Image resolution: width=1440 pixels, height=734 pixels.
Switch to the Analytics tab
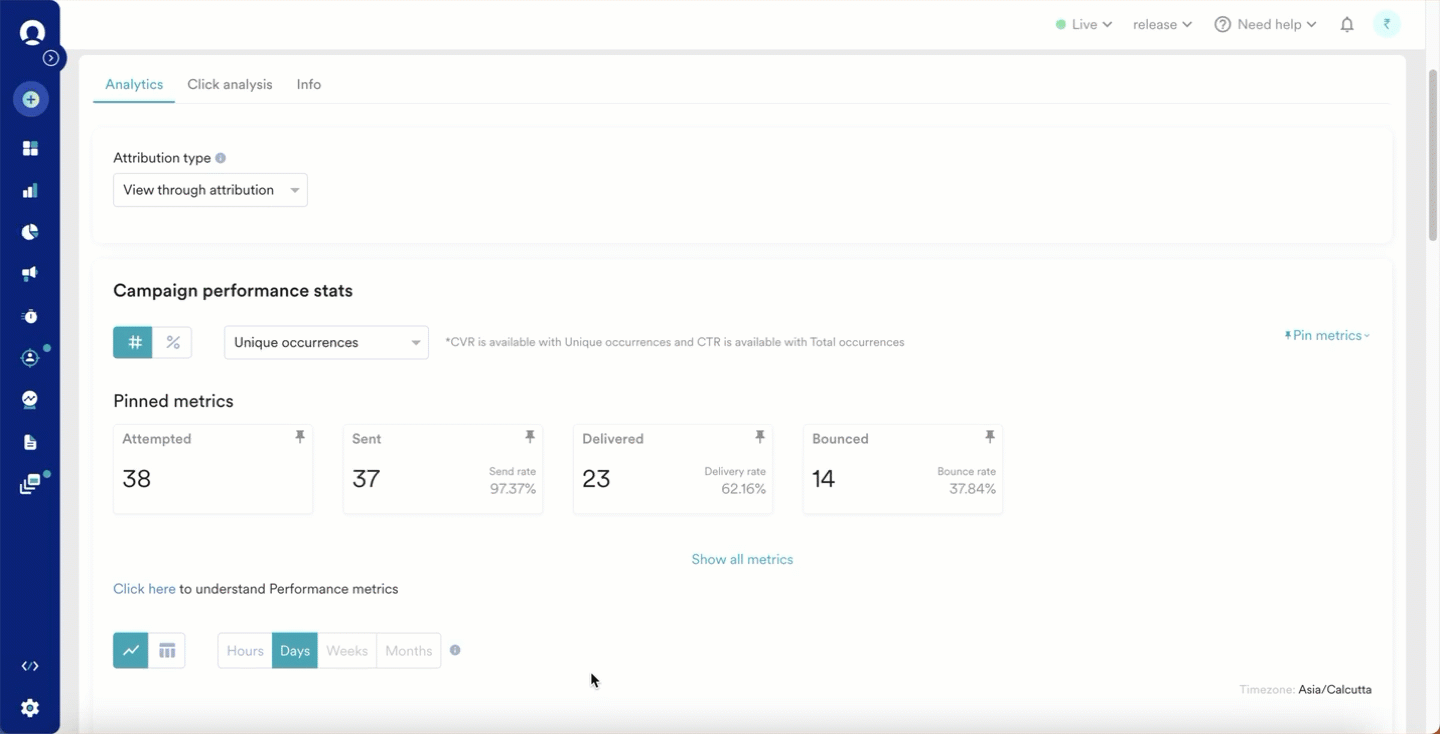[x=134, y=84]
